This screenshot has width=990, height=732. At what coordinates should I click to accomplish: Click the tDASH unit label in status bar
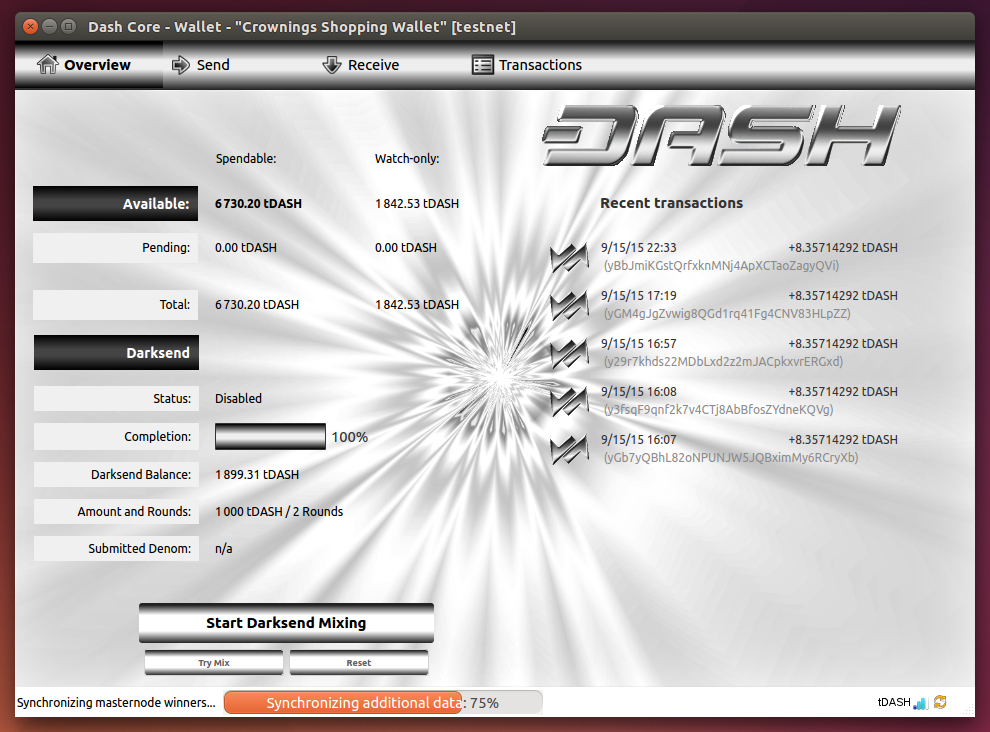pyautogui.click(x=894, y=702)
